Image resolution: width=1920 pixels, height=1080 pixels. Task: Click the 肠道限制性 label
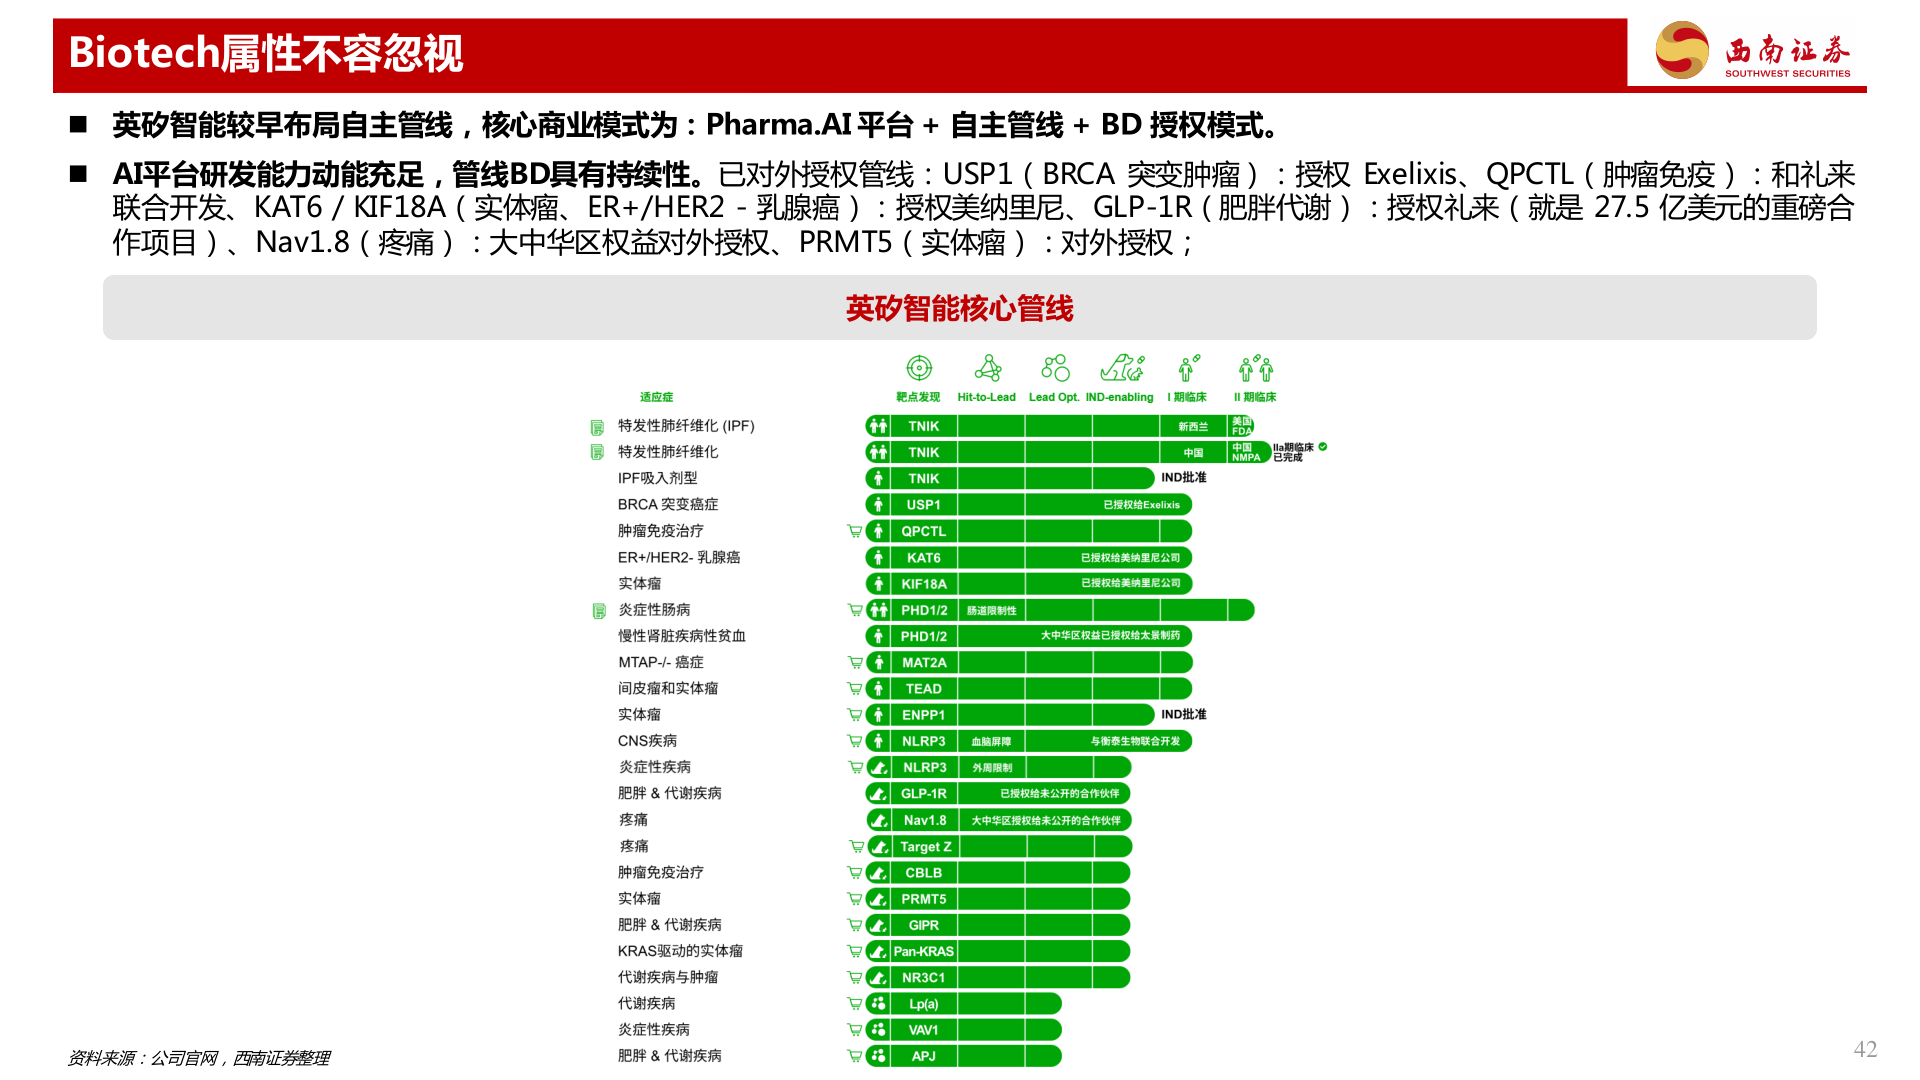[x=991, y=610]
